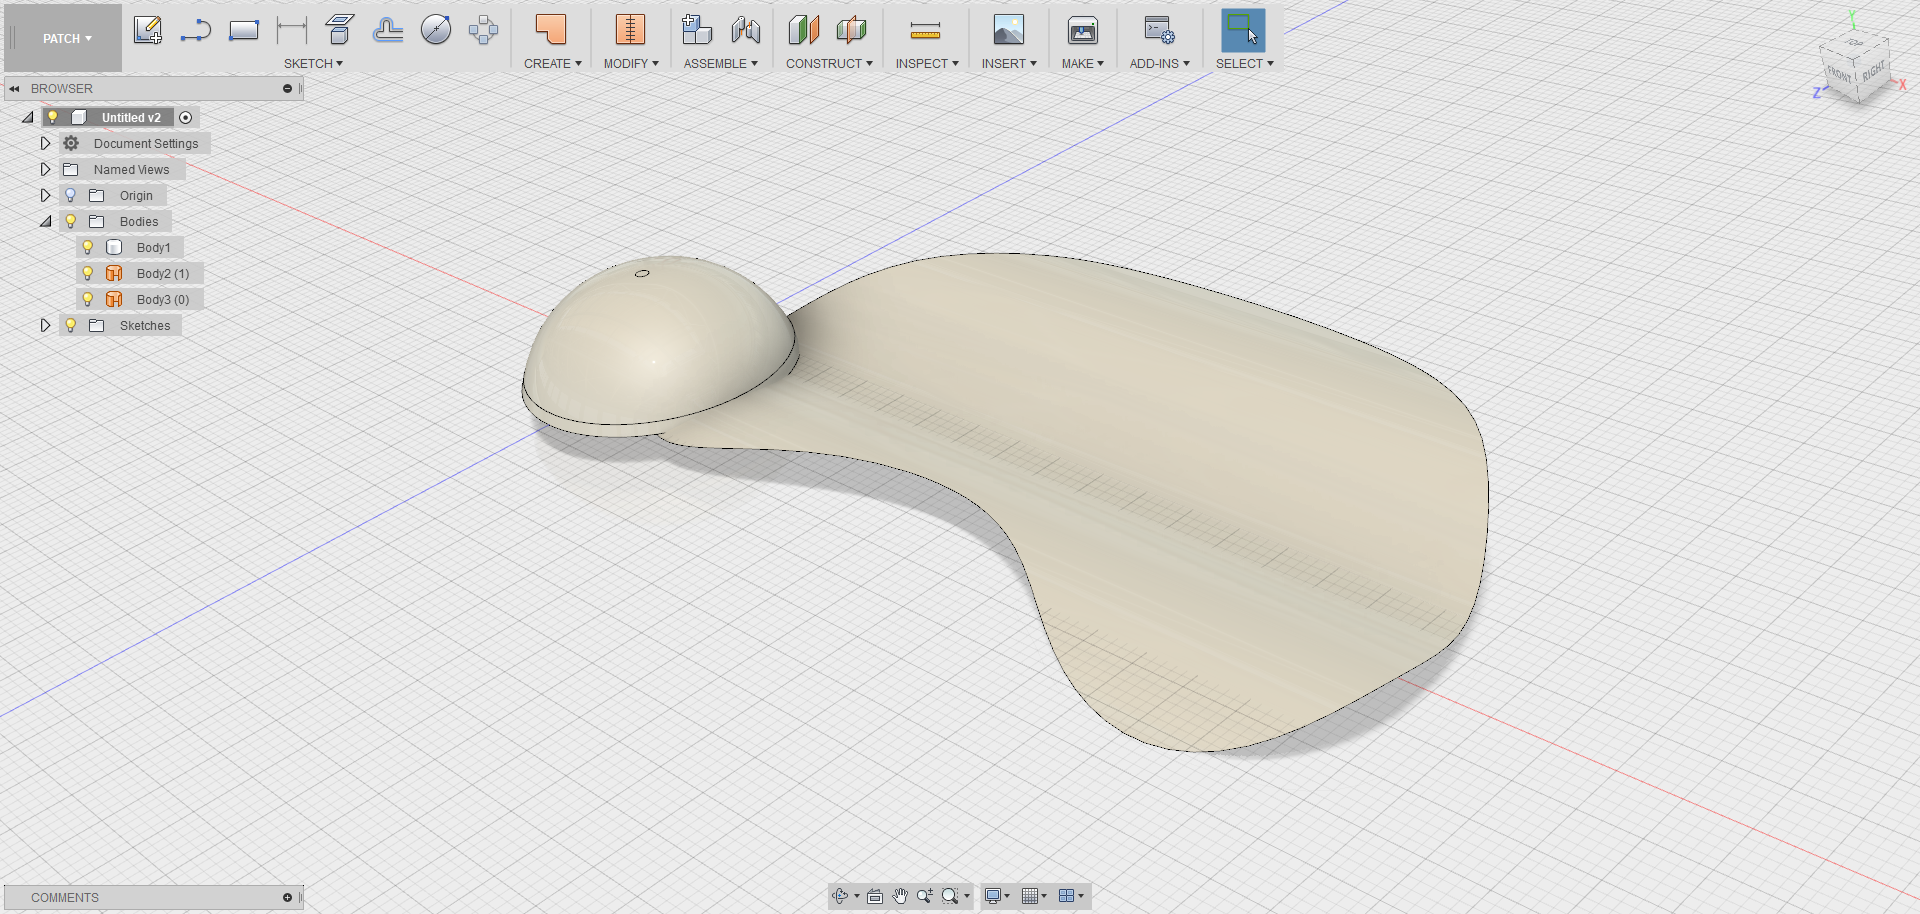The width and height of the screenshot is (1920, 914).
Task: Open the COMMENTS panel
Action: (x=64, y=897)
